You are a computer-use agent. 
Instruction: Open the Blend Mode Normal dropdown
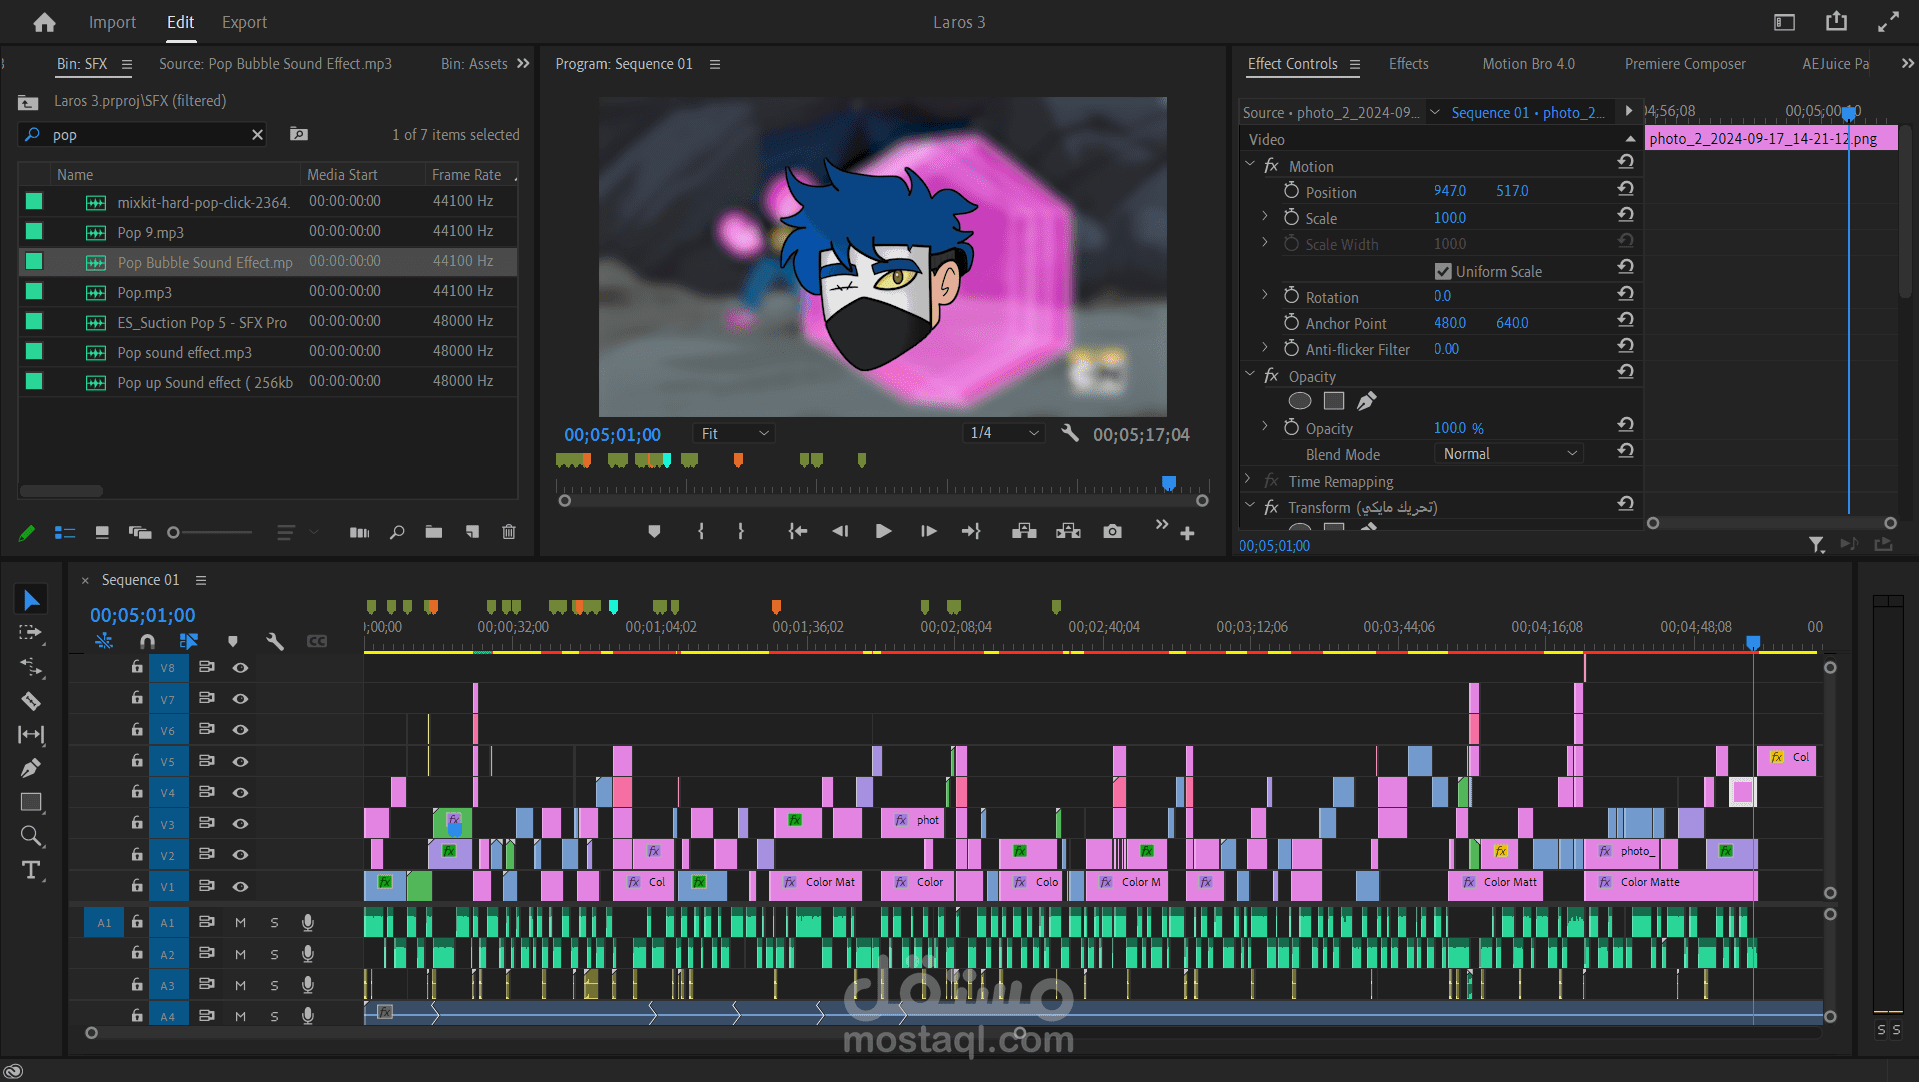pyautogui.click(x=1510, y=453)
